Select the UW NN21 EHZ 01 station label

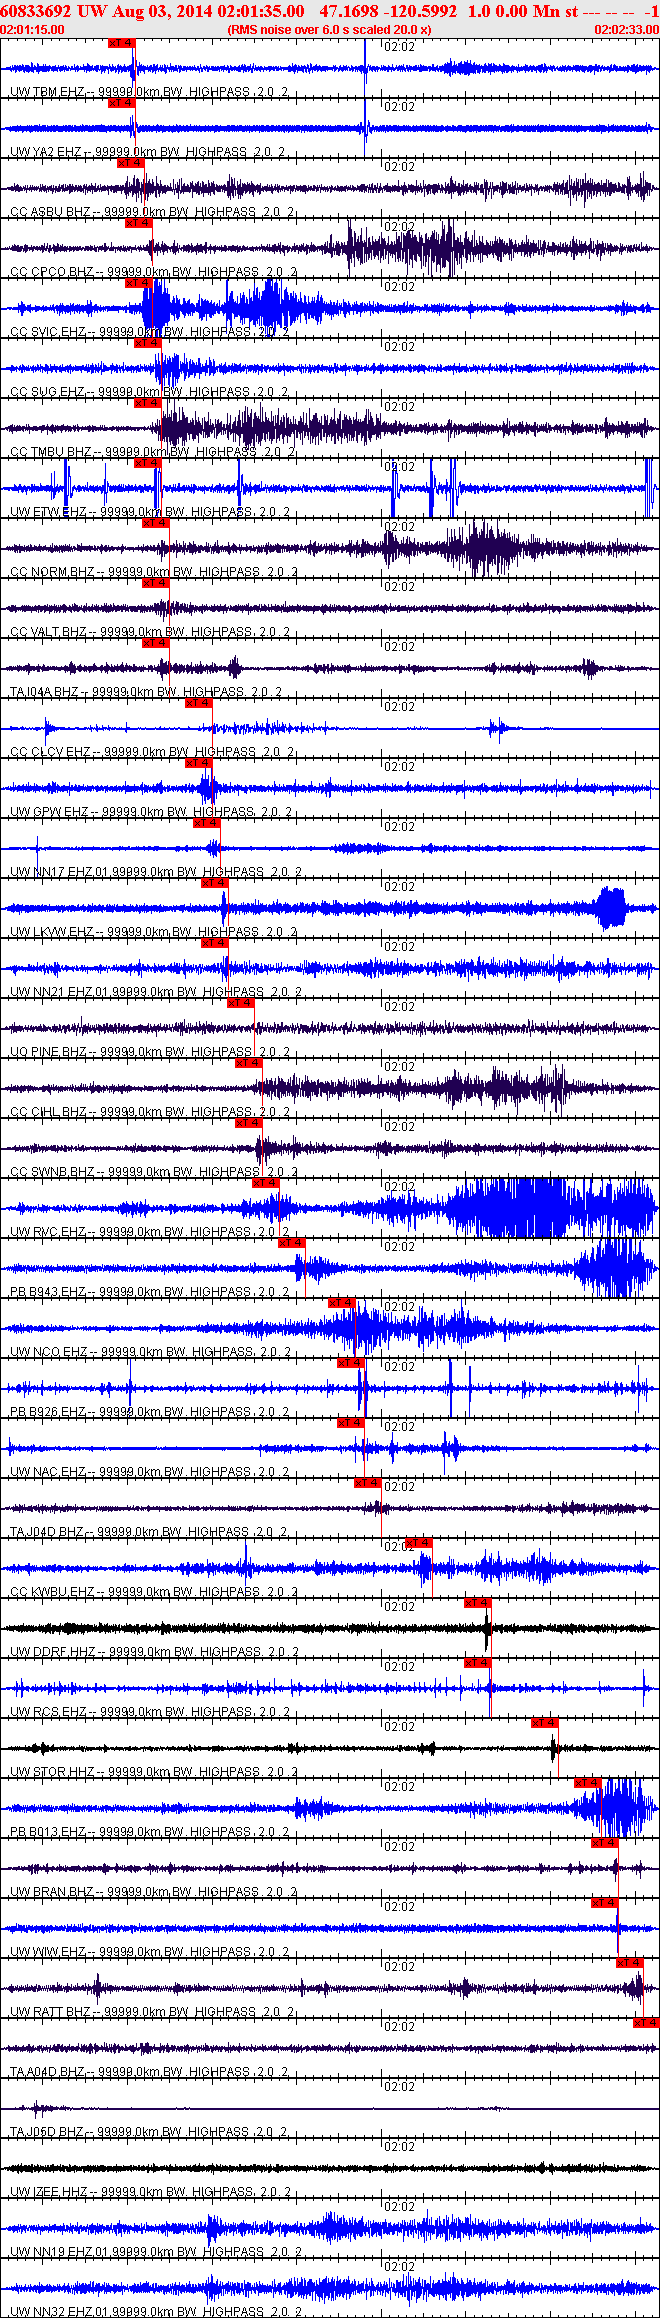(x=156, y=992)
